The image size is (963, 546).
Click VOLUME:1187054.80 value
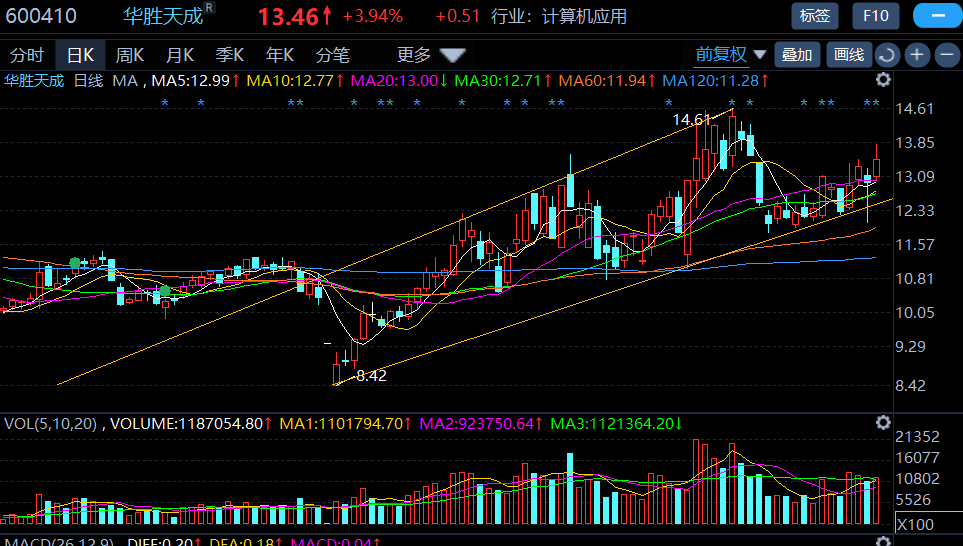[x=190, y=424]
